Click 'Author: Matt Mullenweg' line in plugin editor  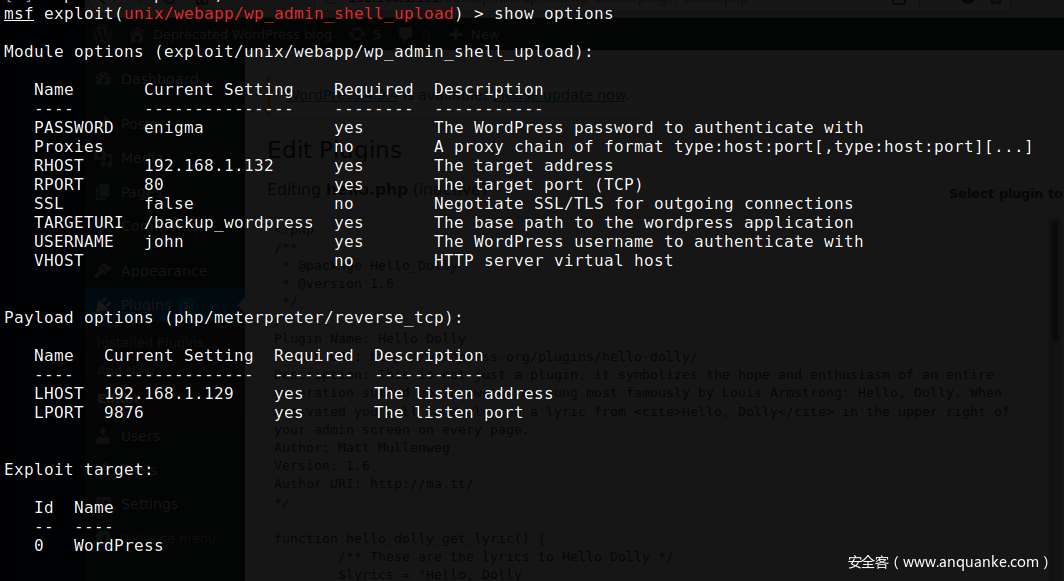pos(362,447)
